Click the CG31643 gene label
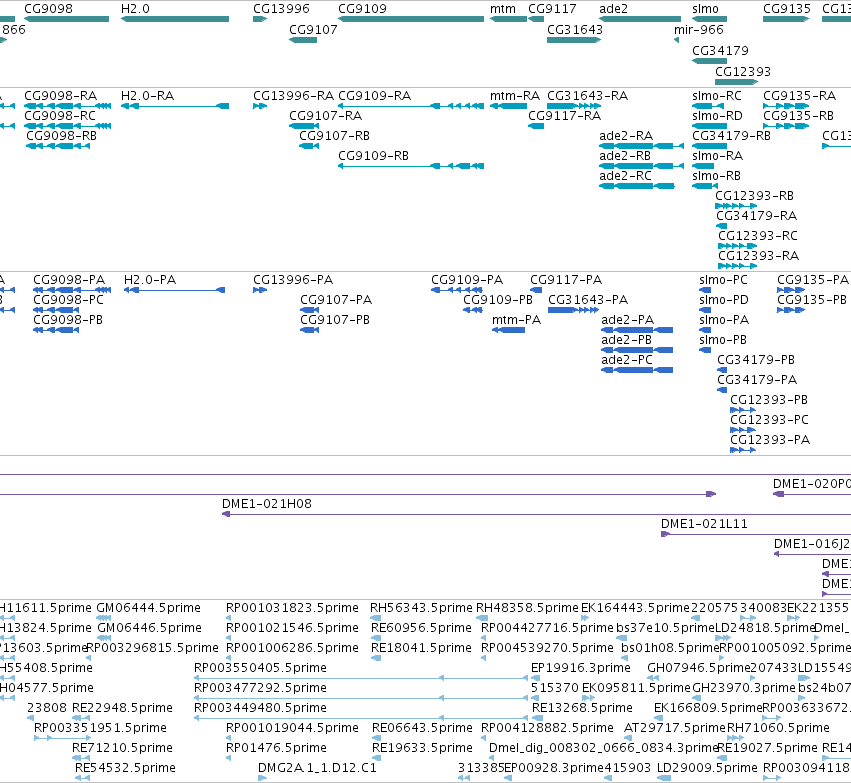Viewport: 851px width, 783px height. coord(575,29)
